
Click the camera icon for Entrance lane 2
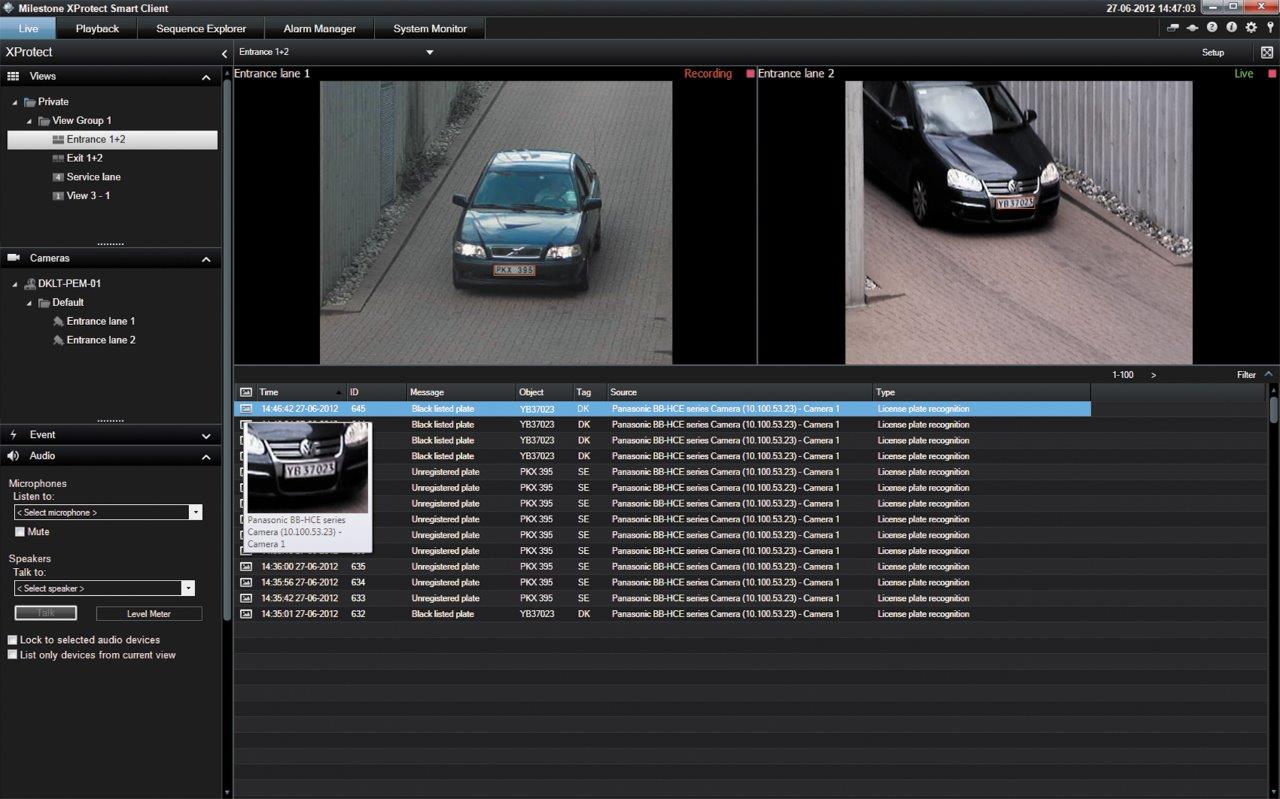point(58,340)
